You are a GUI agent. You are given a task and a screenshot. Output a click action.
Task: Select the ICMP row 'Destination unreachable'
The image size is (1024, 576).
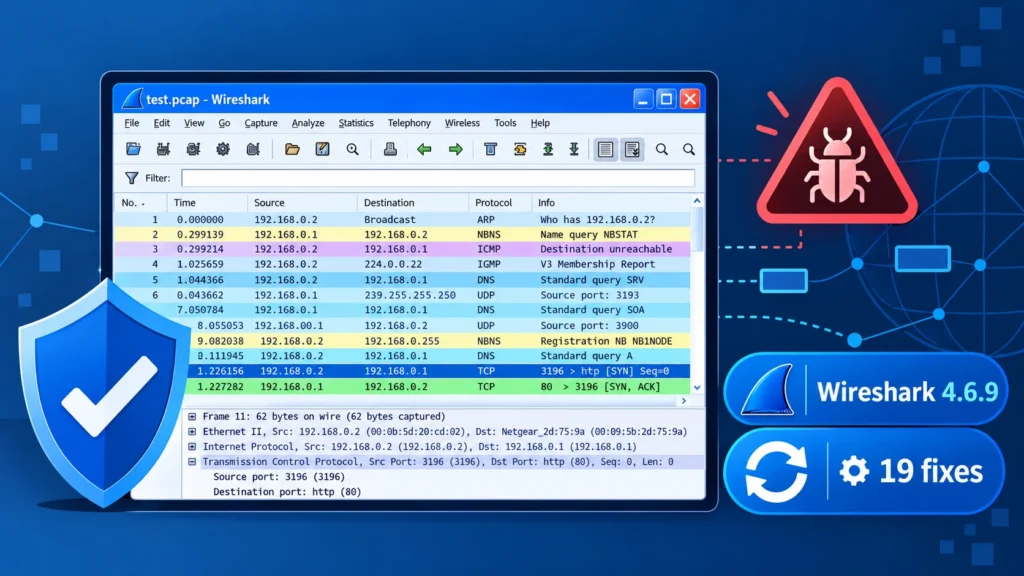(402, 249)
